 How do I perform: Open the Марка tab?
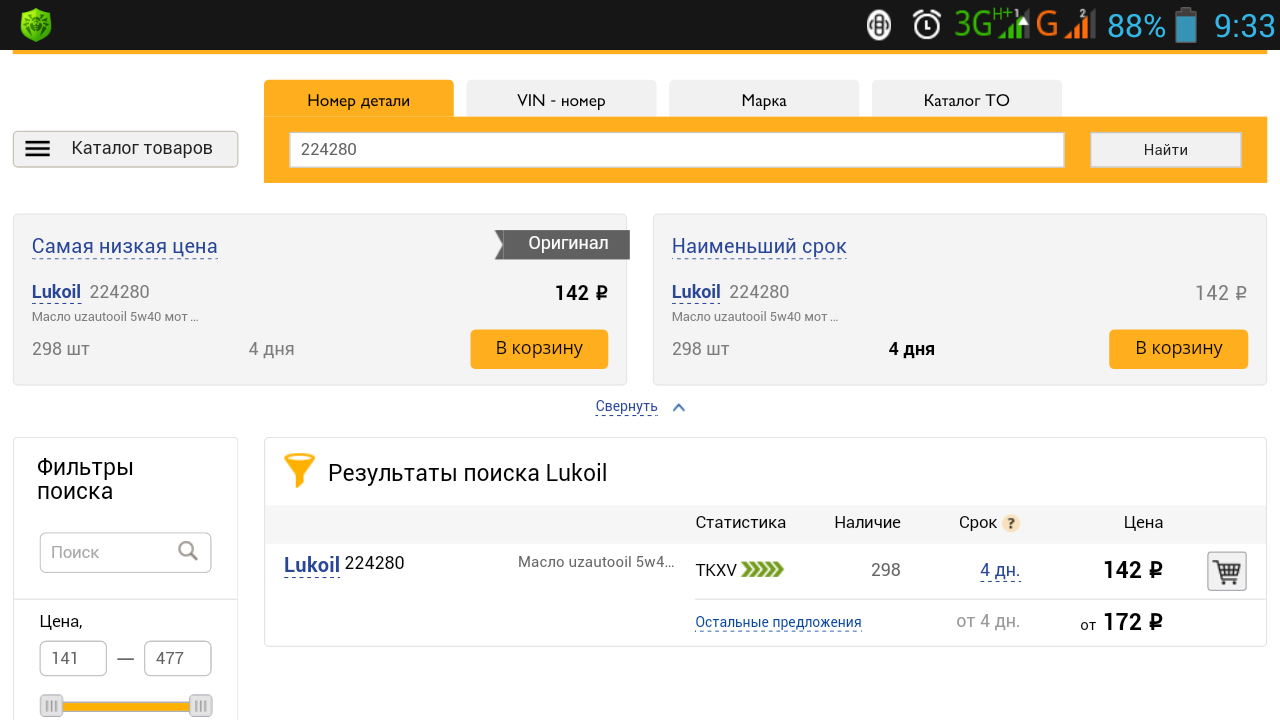(x=764, y=99)
